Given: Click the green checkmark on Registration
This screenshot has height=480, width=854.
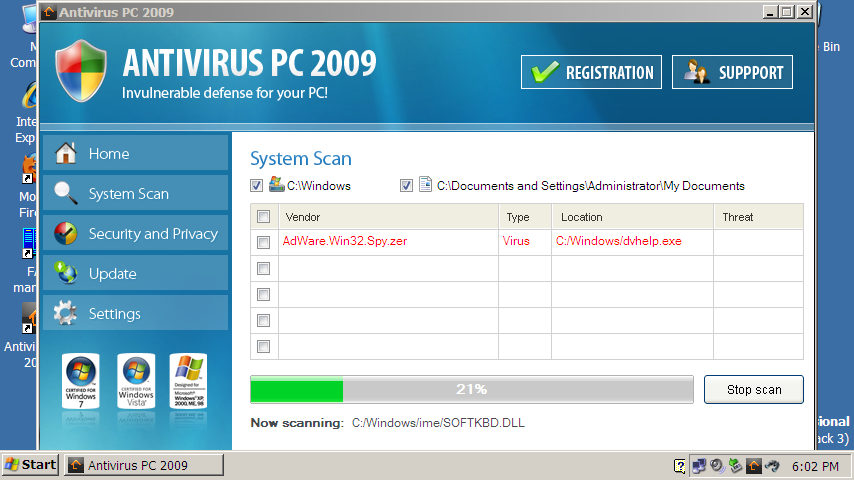Looking at the screenshot, I should point(545,71).
